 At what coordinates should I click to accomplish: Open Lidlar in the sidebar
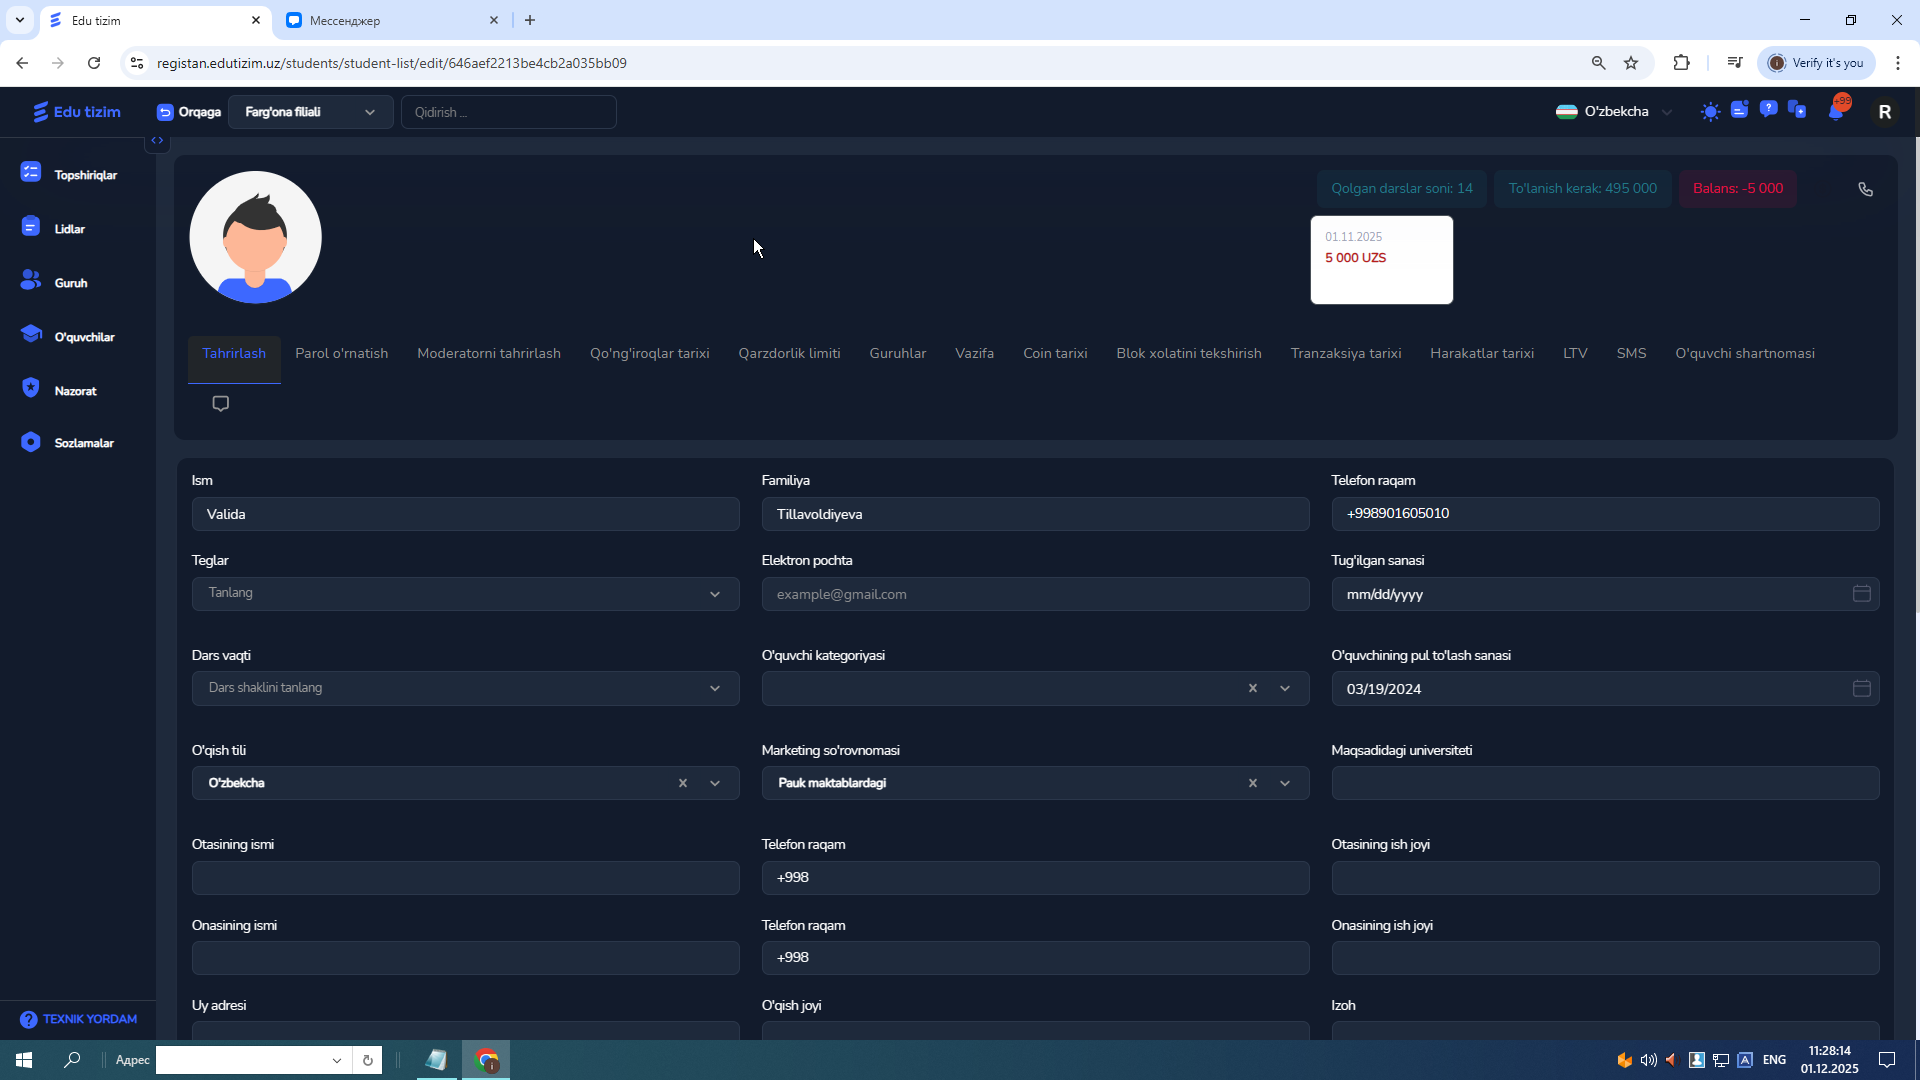click(x=68, y=229)
